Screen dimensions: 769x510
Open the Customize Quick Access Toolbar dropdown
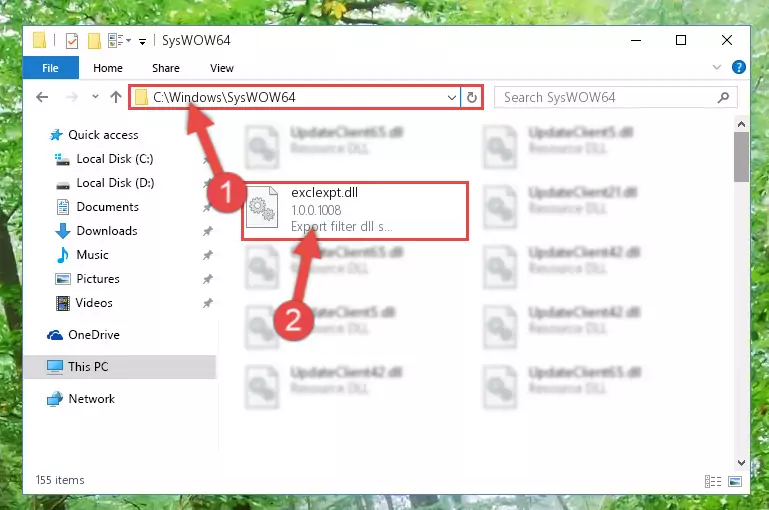point(142,42)
